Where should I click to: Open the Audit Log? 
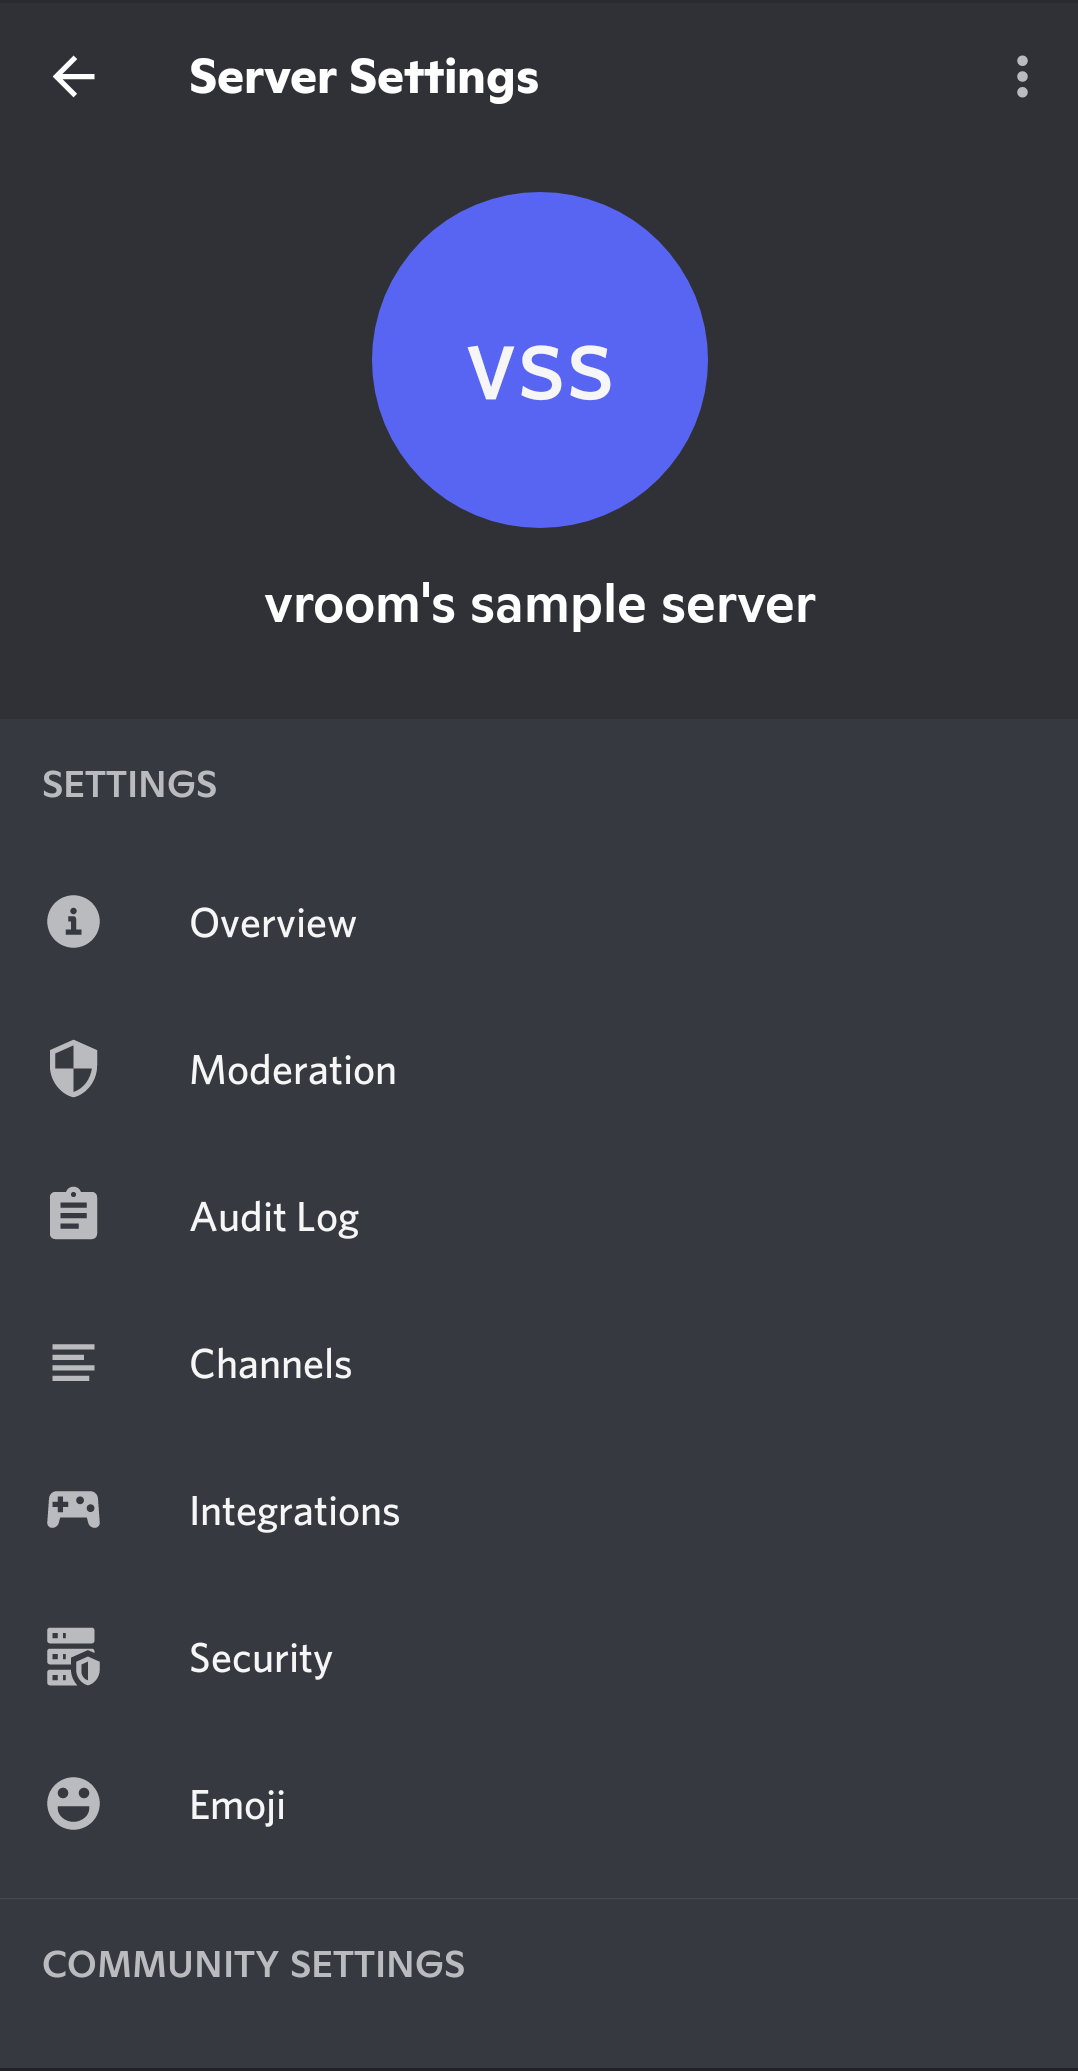click(x=539, y=1216)
